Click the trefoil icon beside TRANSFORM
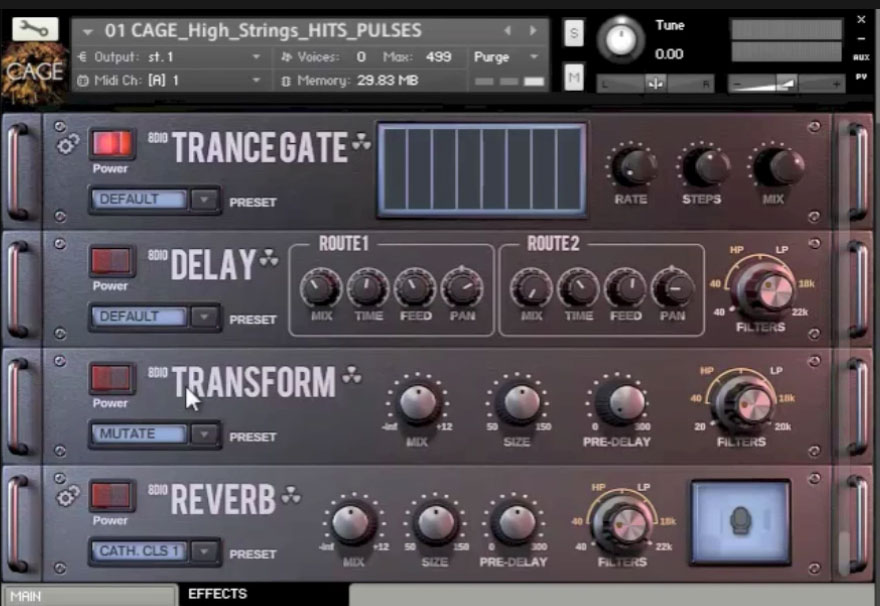Viewport: 880px width, 606px height. click(352, 374)
